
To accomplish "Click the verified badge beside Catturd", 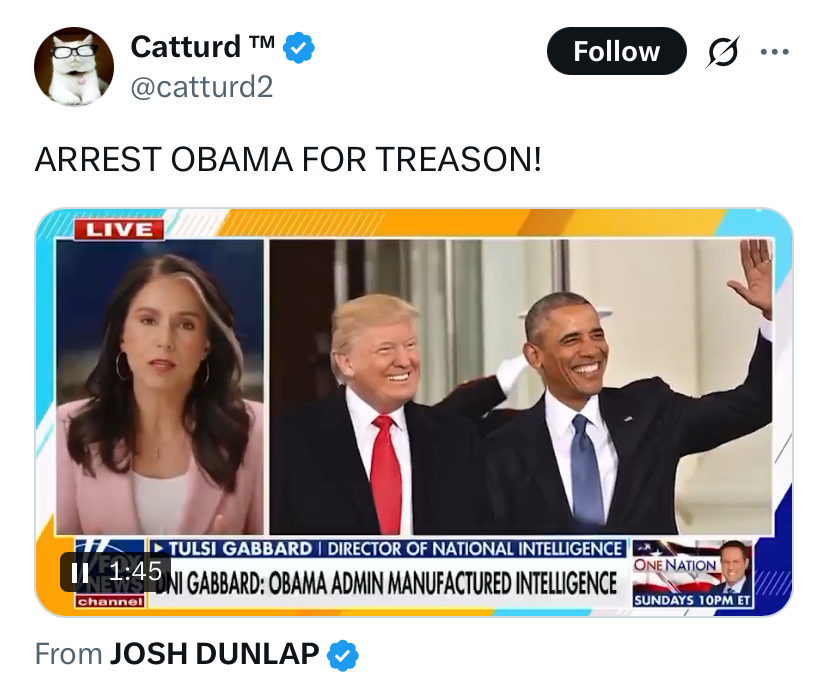I will (299, 48).
